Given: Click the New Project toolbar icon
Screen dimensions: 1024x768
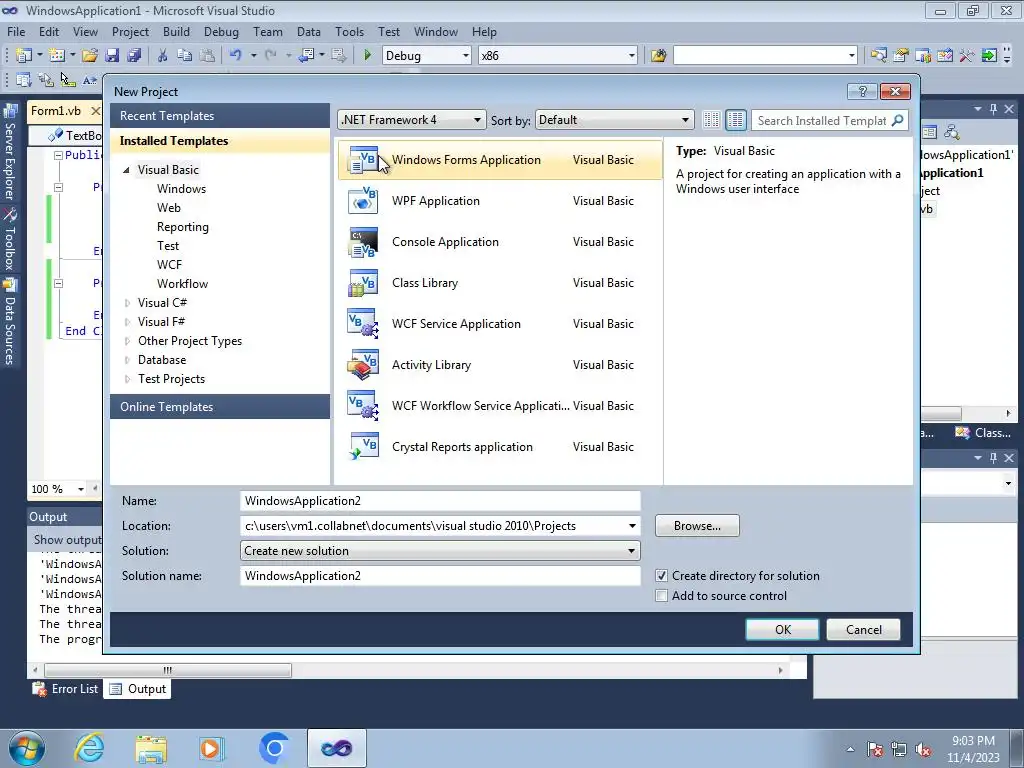Looking at the screenshot, I should (24, 56).
